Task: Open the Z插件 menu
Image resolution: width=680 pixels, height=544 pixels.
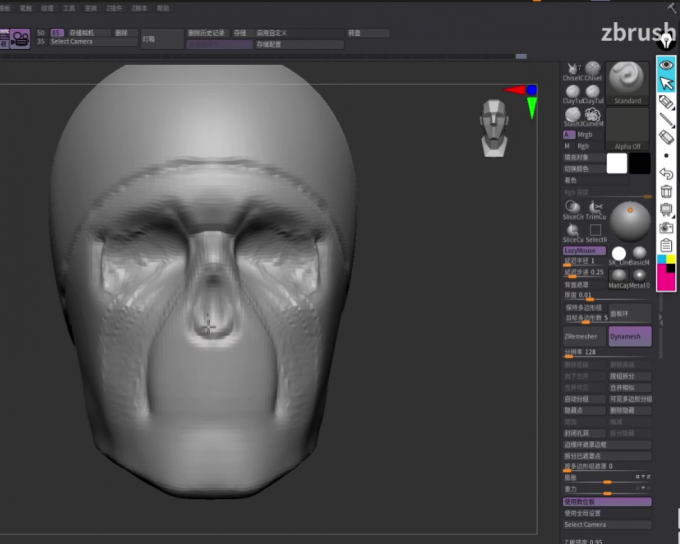Action: click(114, 8)
